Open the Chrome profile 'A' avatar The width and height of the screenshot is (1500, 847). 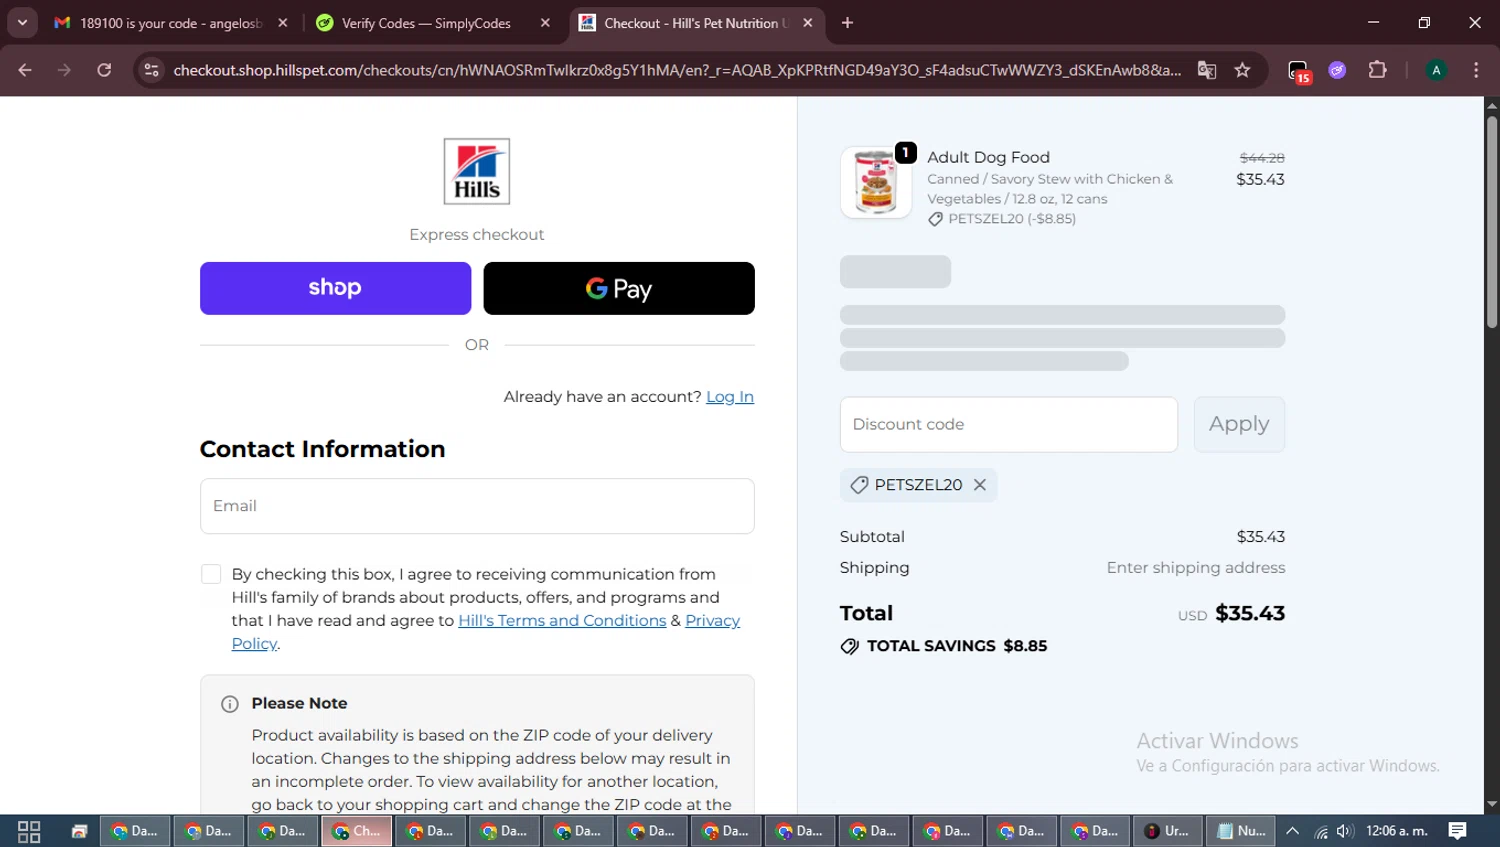(1436, 70)
